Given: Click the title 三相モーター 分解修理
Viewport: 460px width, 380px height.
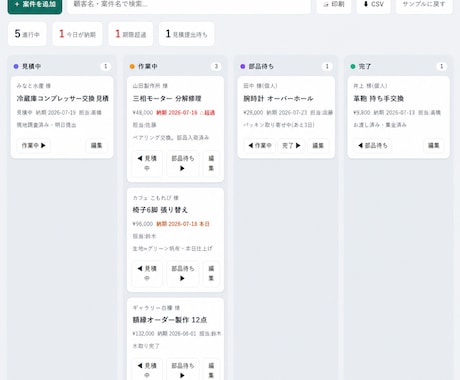Looking at the screenshot, I should (x=167, y=98).
